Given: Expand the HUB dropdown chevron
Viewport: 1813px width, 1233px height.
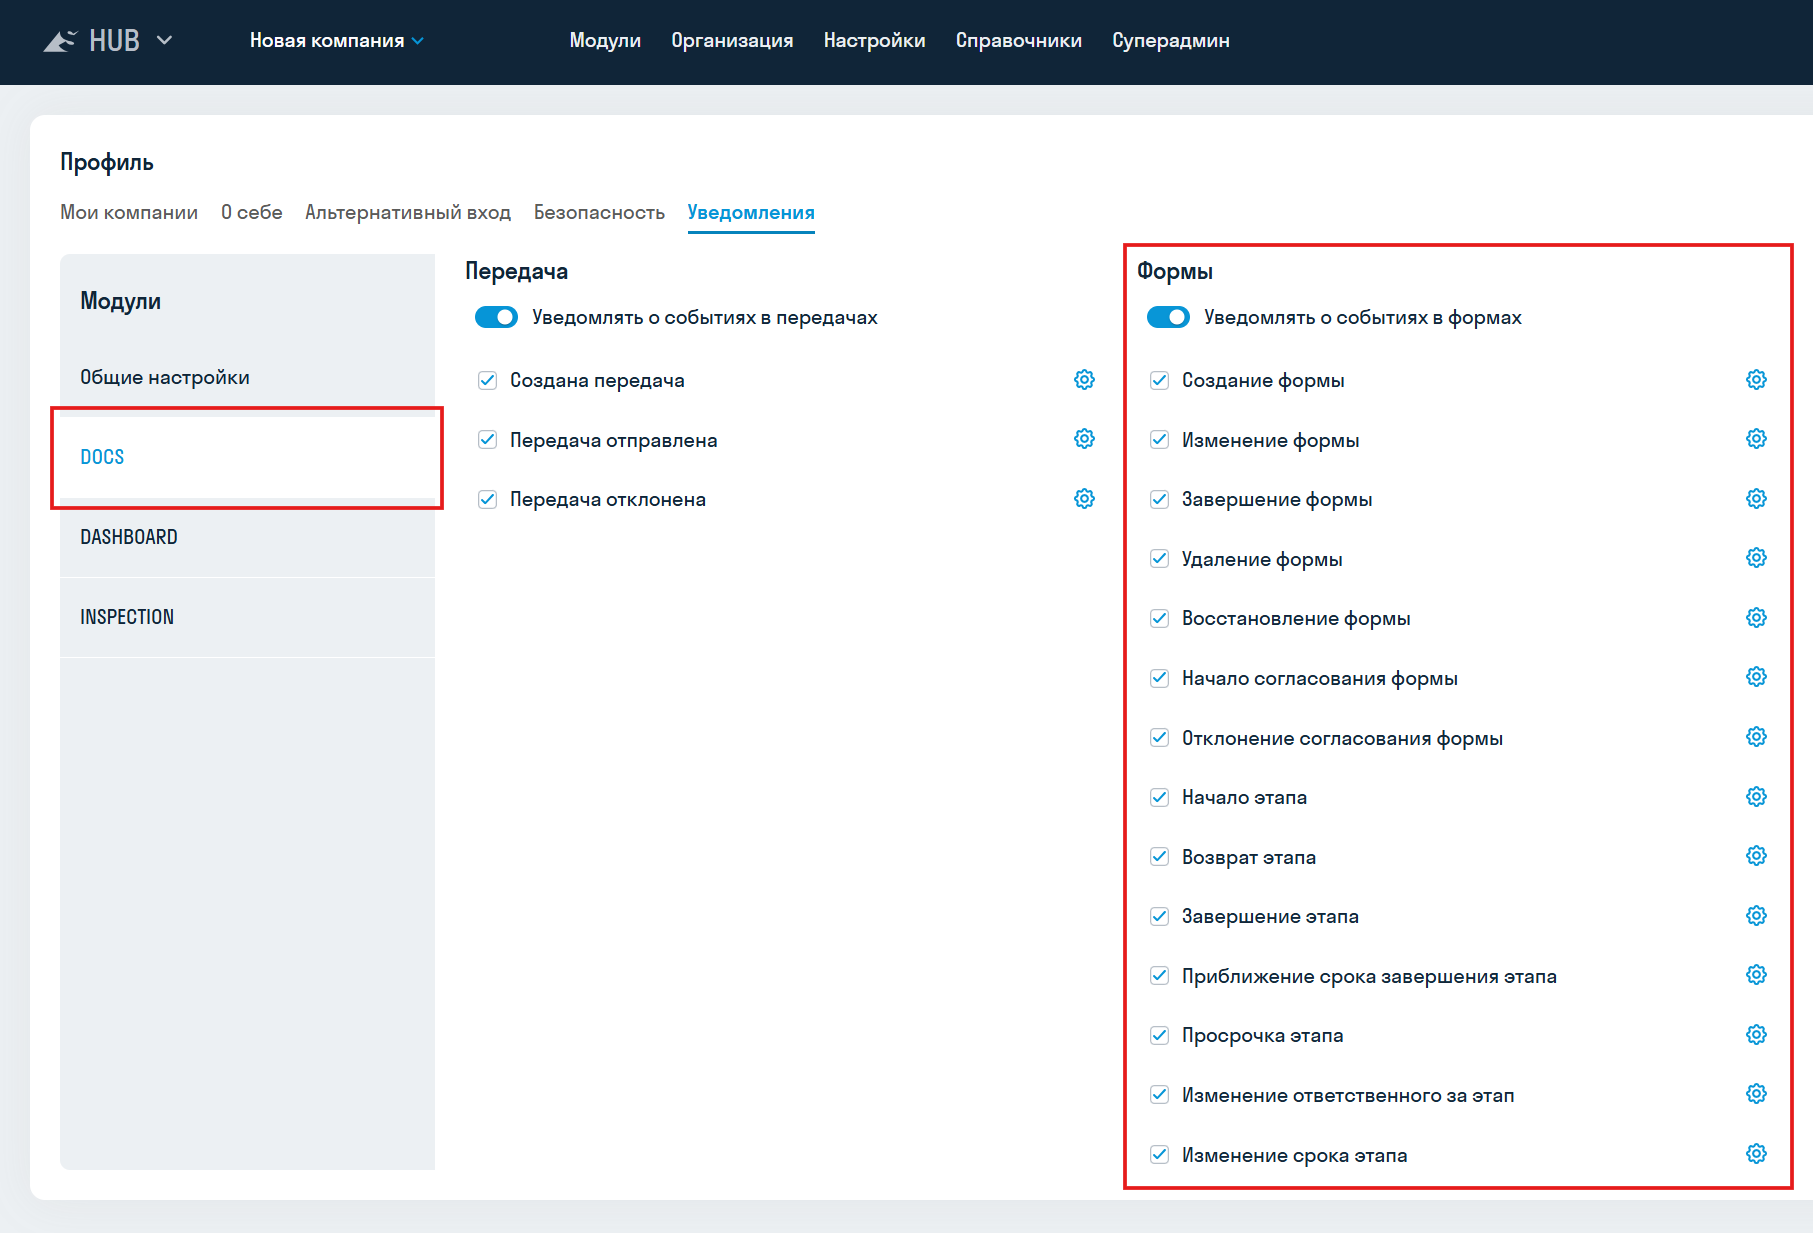Looking at the screenshot, I should (165, 40).
